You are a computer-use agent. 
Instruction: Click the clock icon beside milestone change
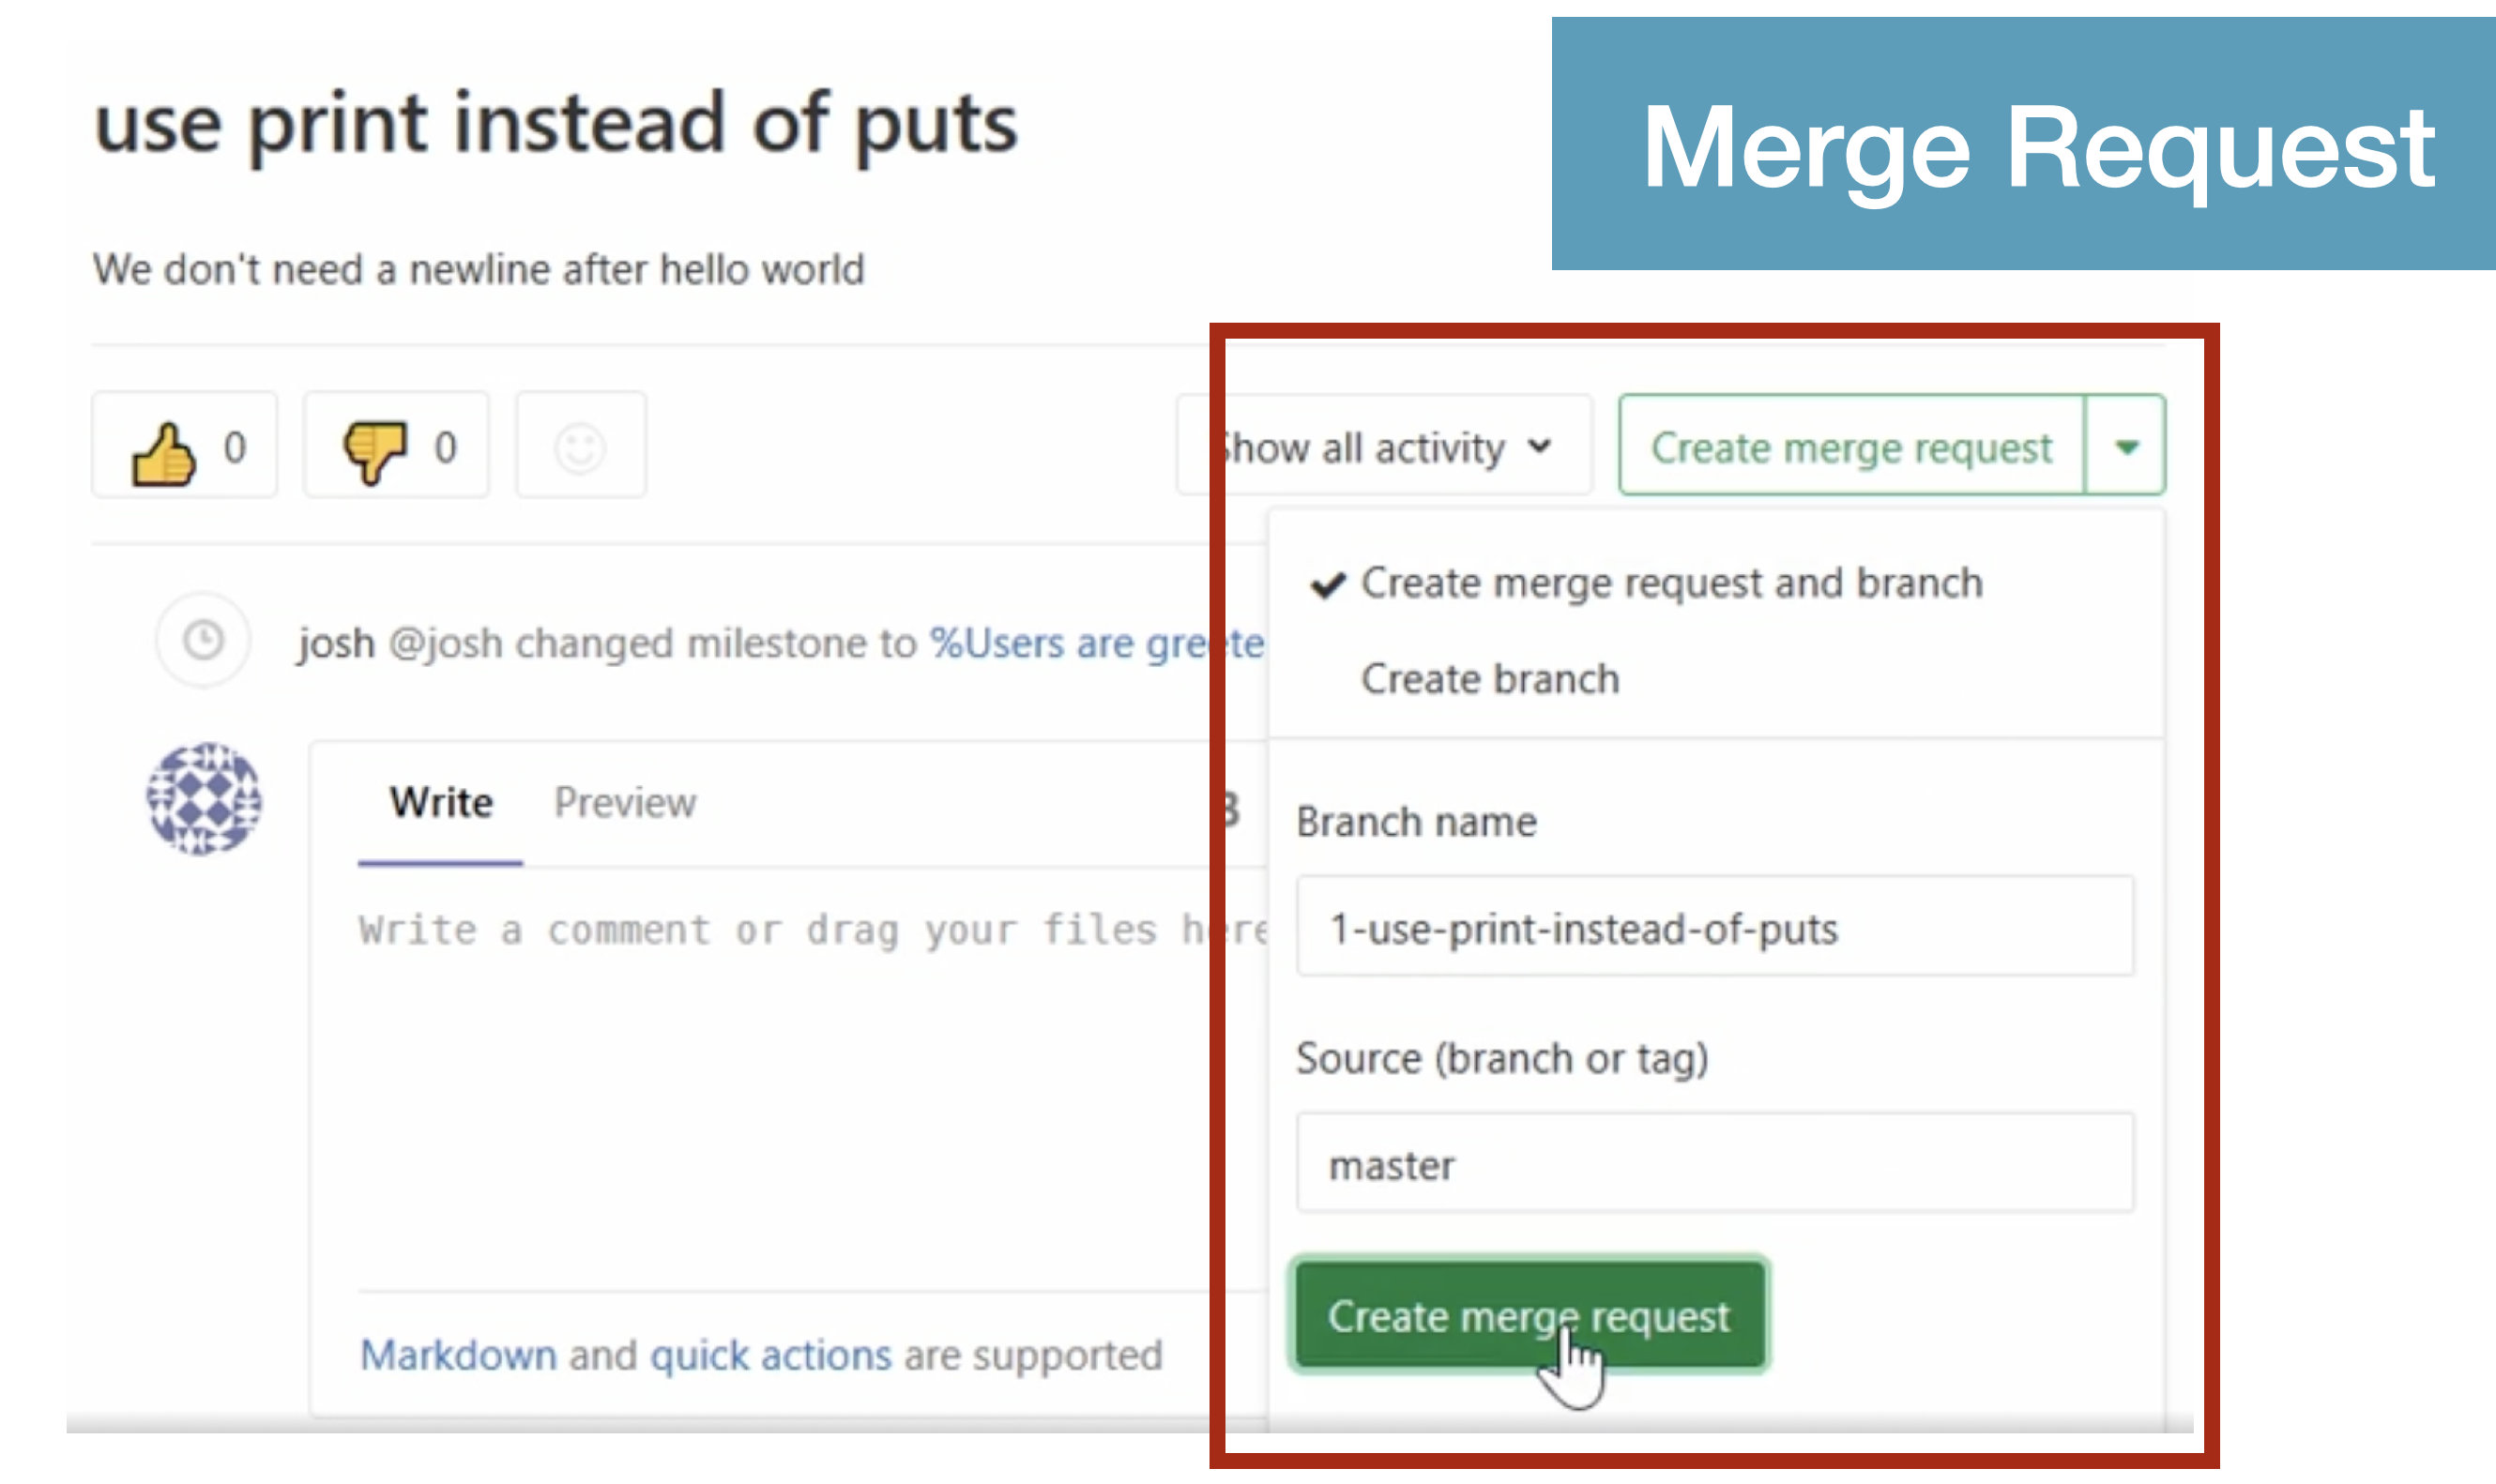204,640
